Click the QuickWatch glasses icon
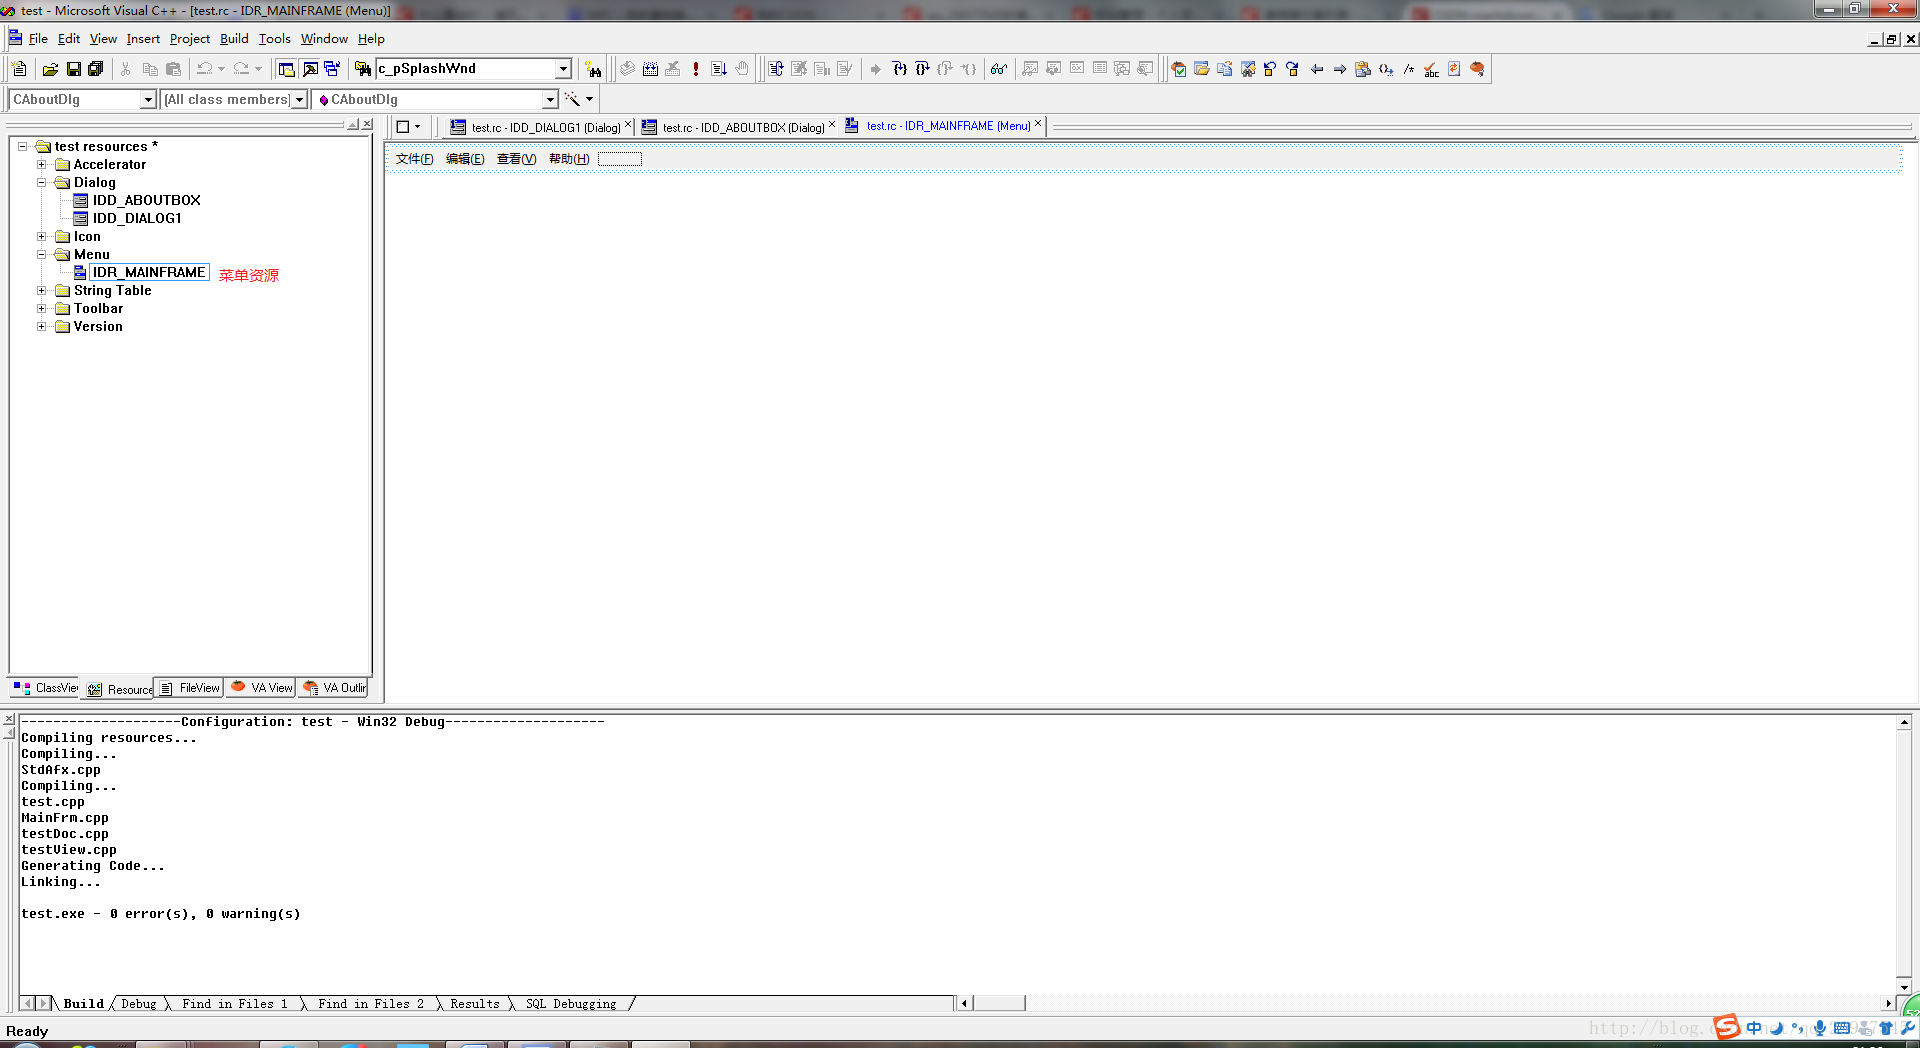Viewport: 1920px width, 1048px height. coord(999,69)
